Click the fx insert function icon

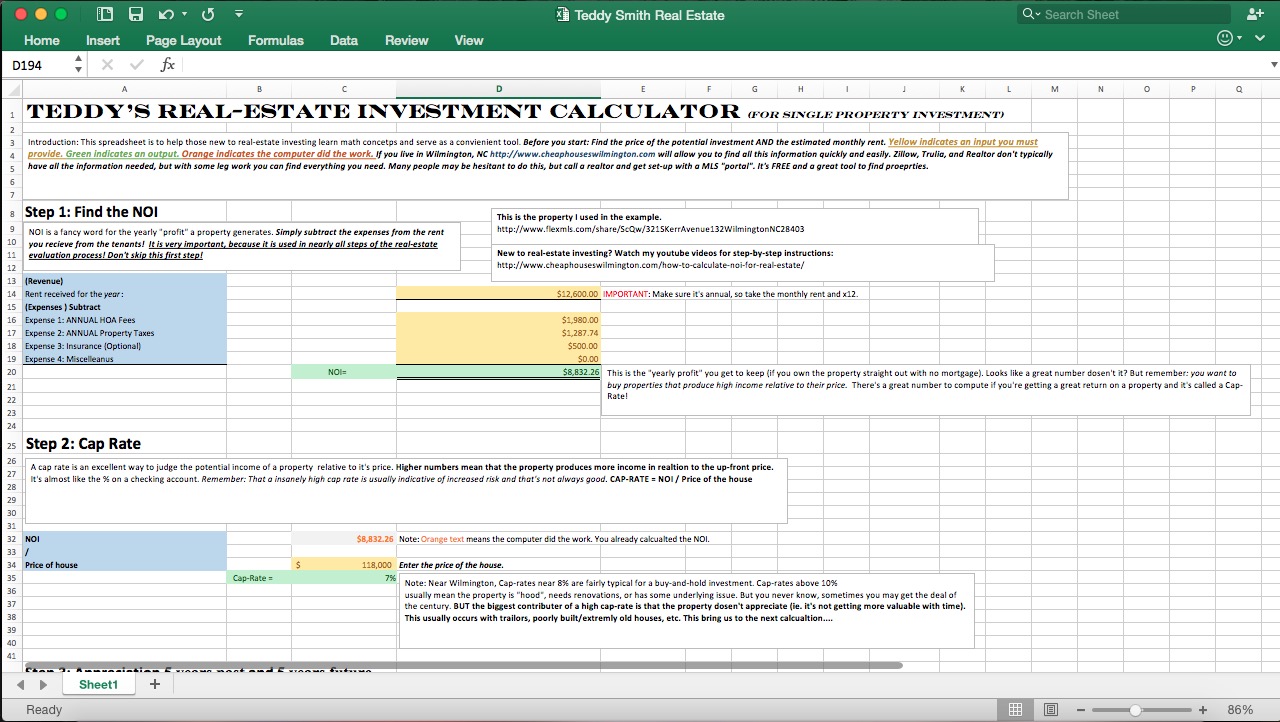coord(168,64)
